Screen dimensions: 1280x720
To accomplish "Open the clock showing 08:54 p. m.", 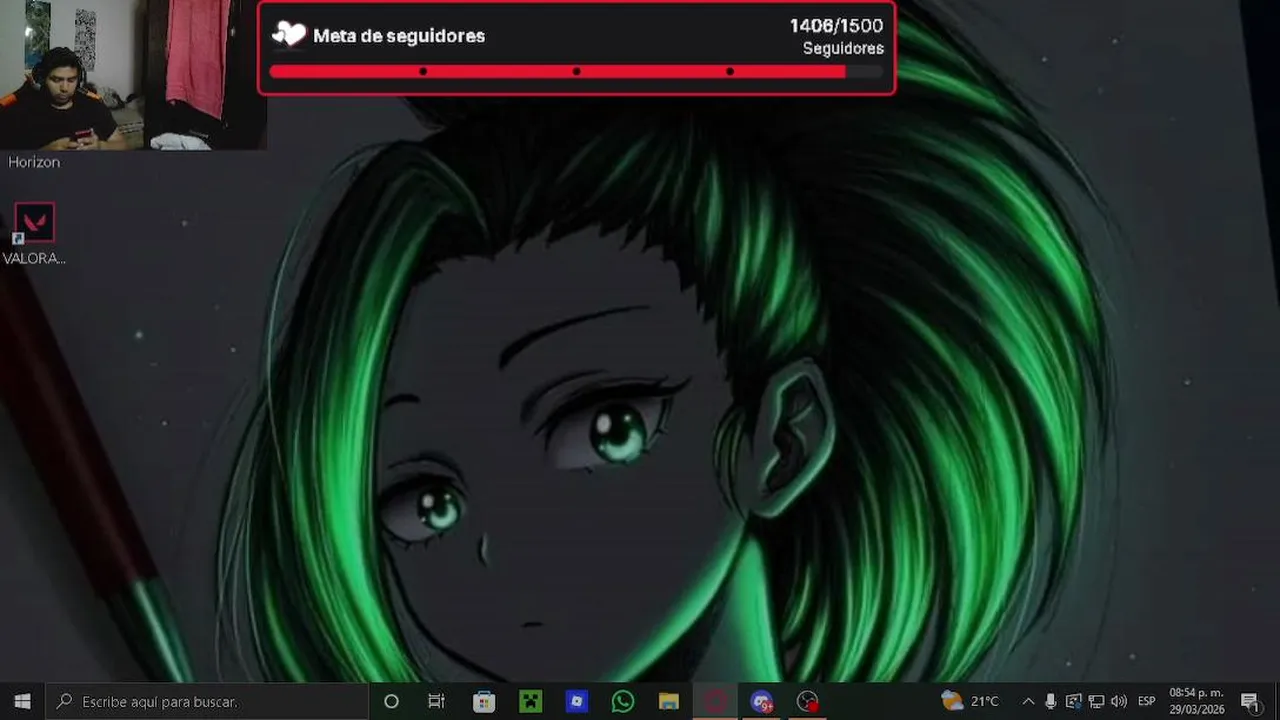I will pyautogui.click(x=1196, y=701).
